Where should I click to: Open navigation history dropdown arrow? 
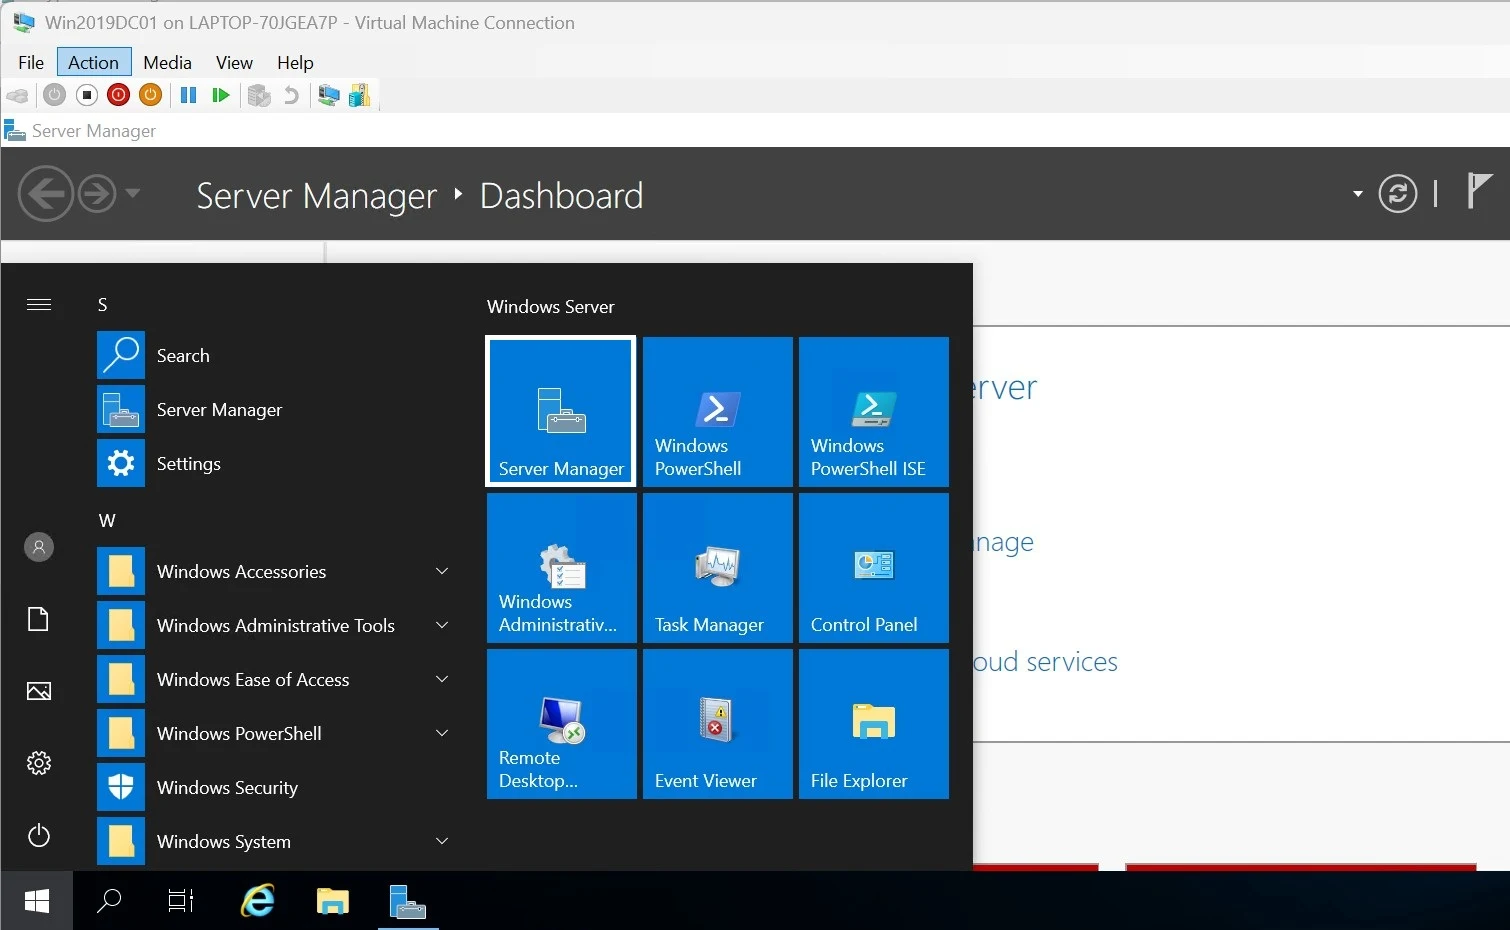132,193
